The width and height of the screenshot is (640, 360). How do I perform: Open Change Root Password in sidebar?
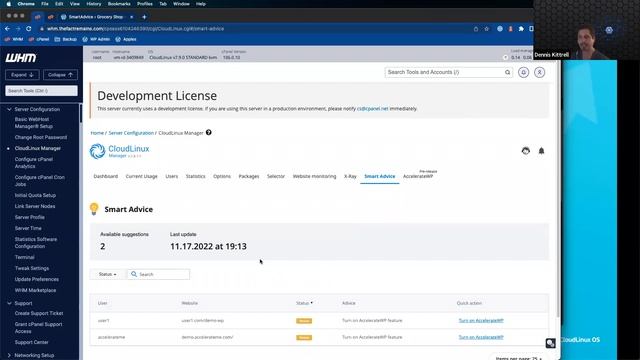(x=41, y=137)
